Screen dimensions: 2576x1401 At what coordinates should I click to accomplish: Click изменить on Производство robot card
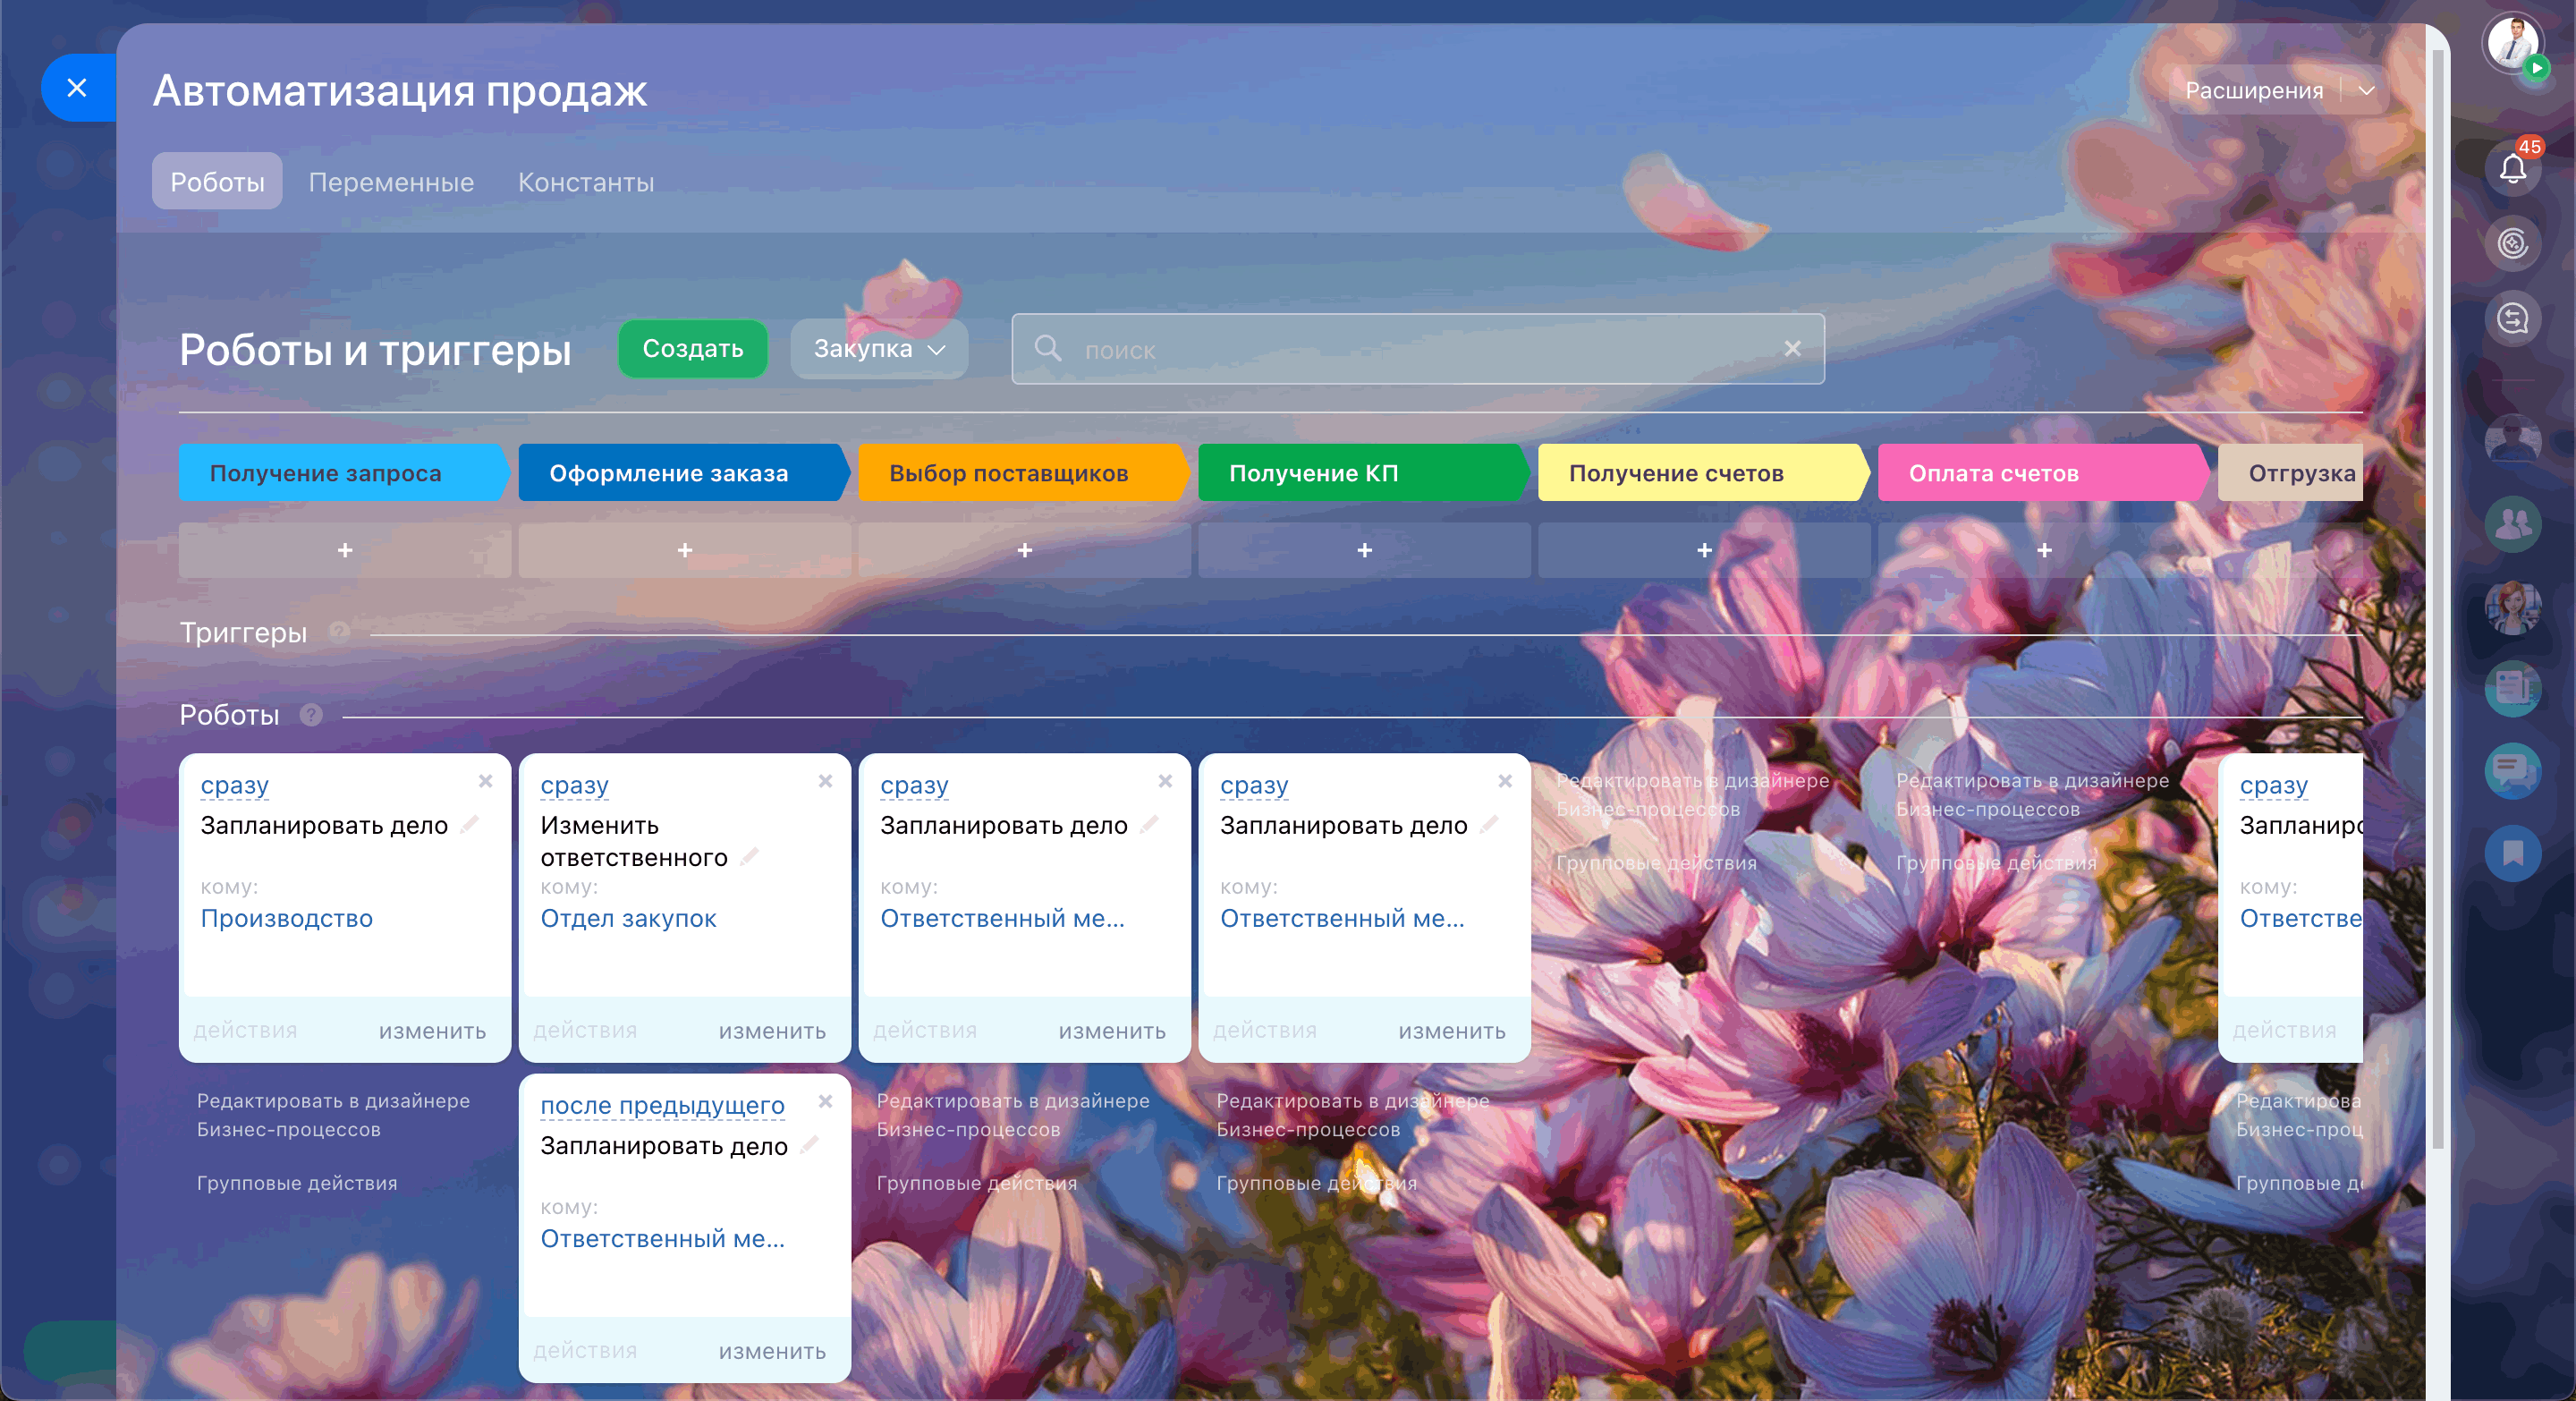coord(432,1031)
